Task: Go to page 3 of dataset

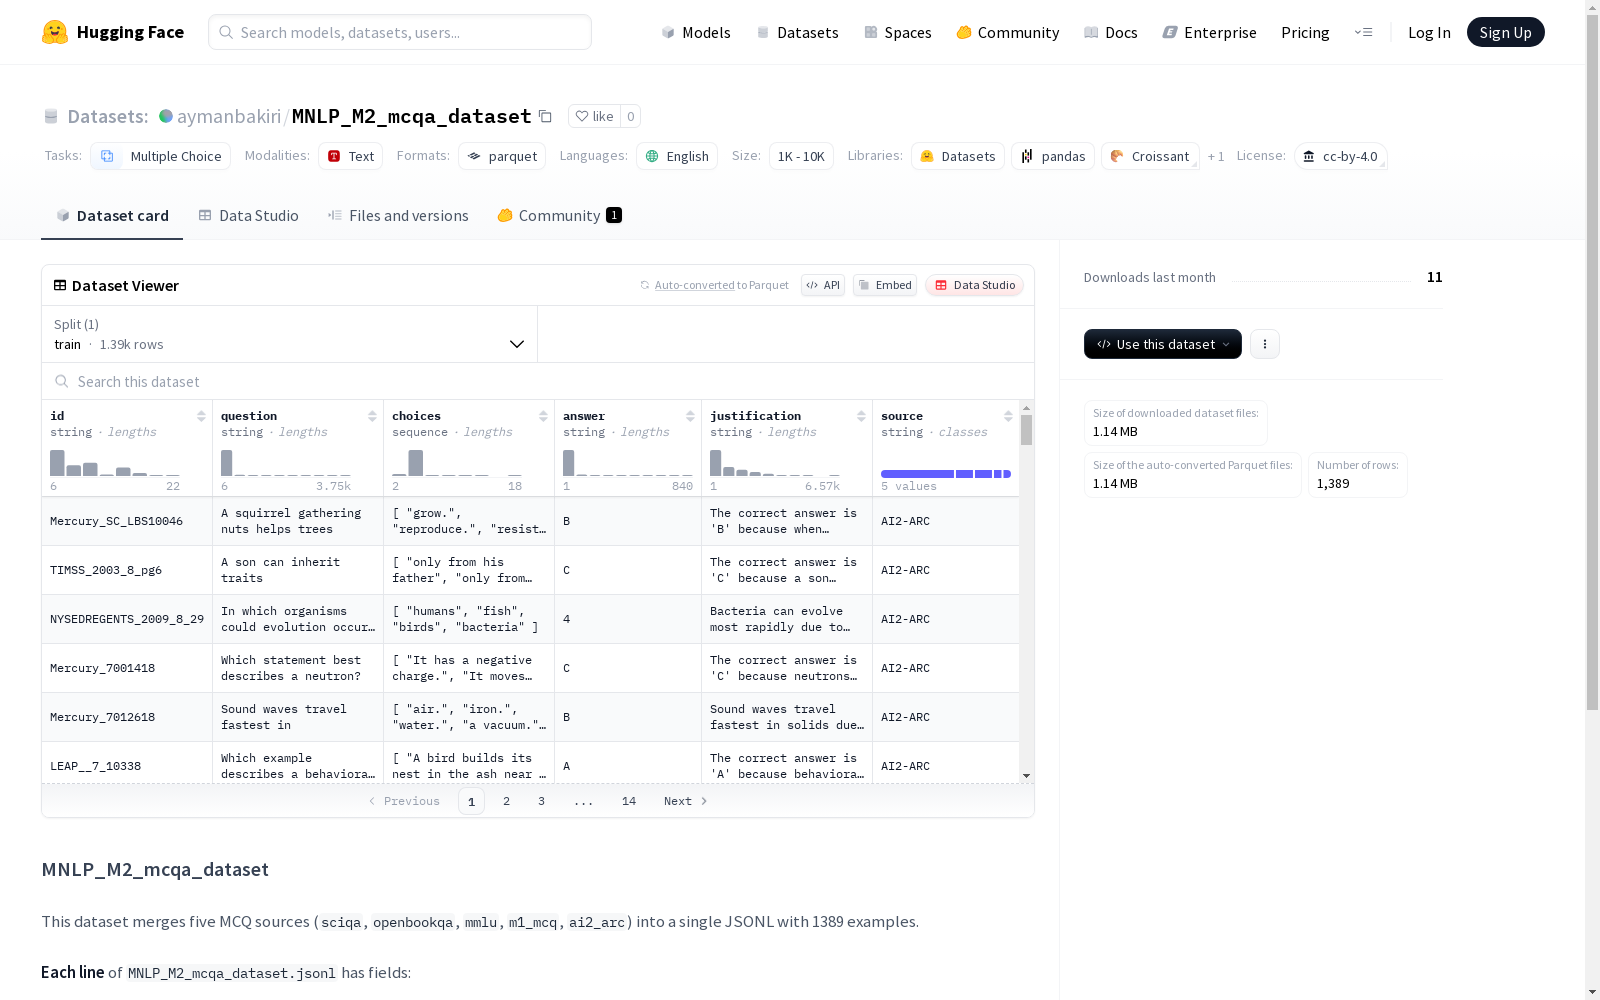Action: [541, 801]
